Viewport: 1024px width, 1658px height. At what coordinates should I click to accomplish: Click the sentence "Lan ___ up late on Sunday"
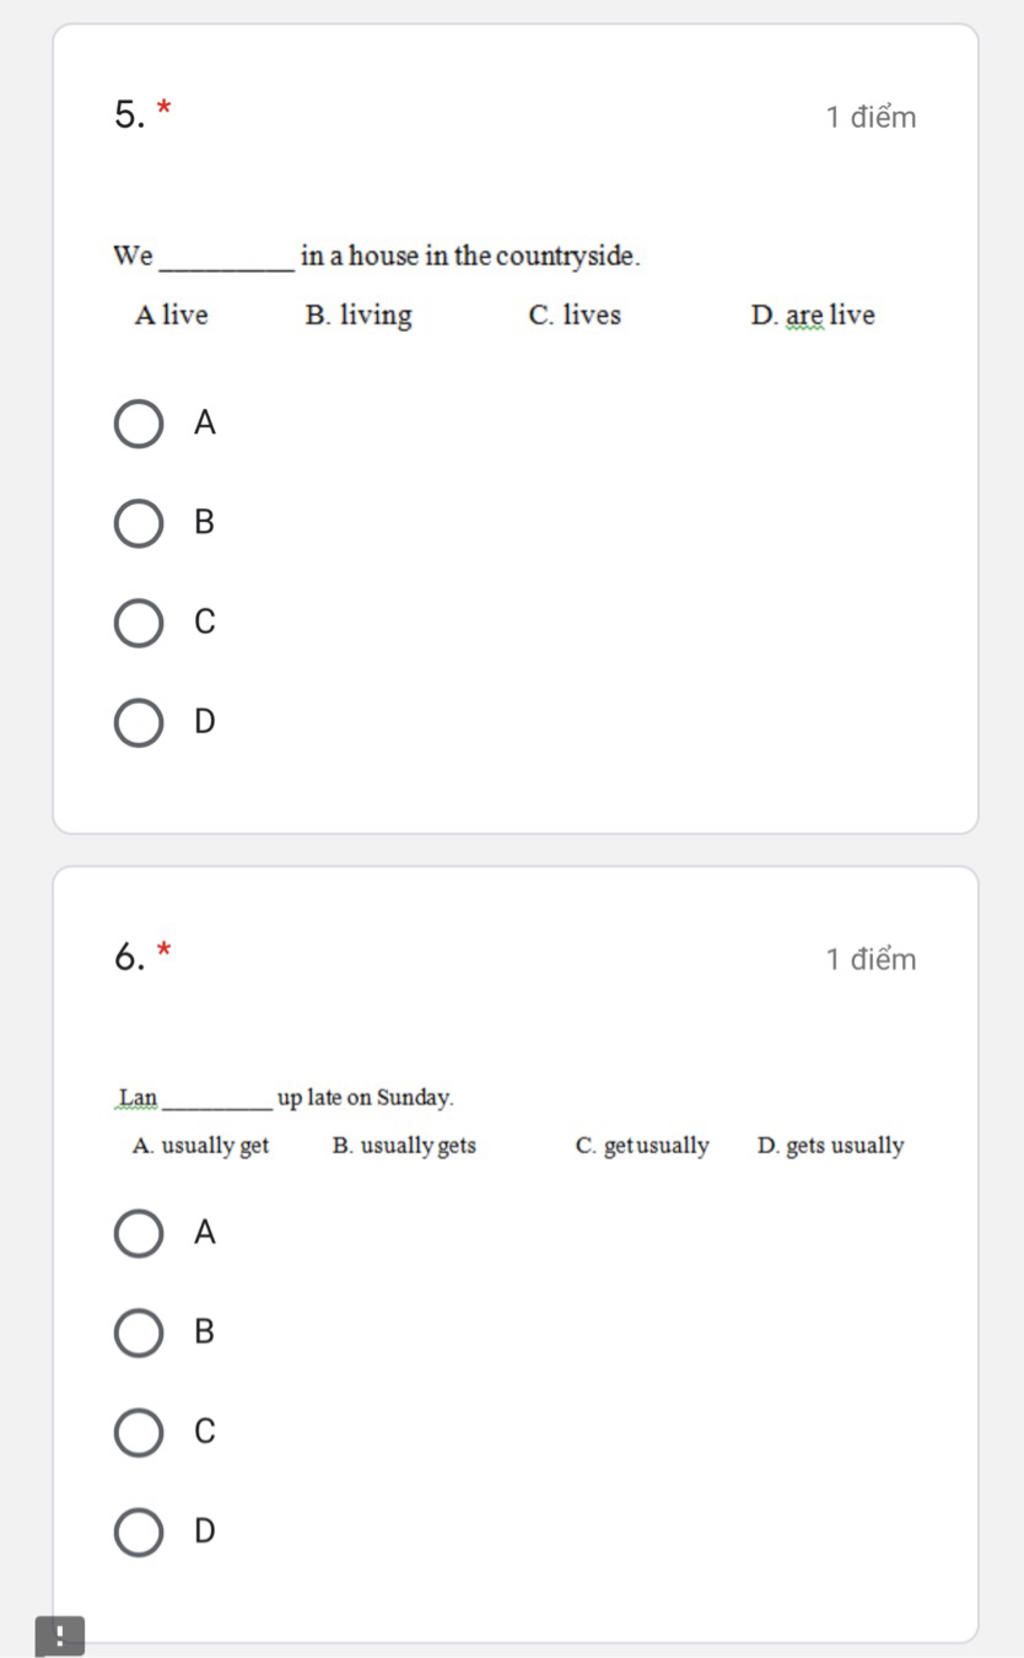coord(286,1098)
